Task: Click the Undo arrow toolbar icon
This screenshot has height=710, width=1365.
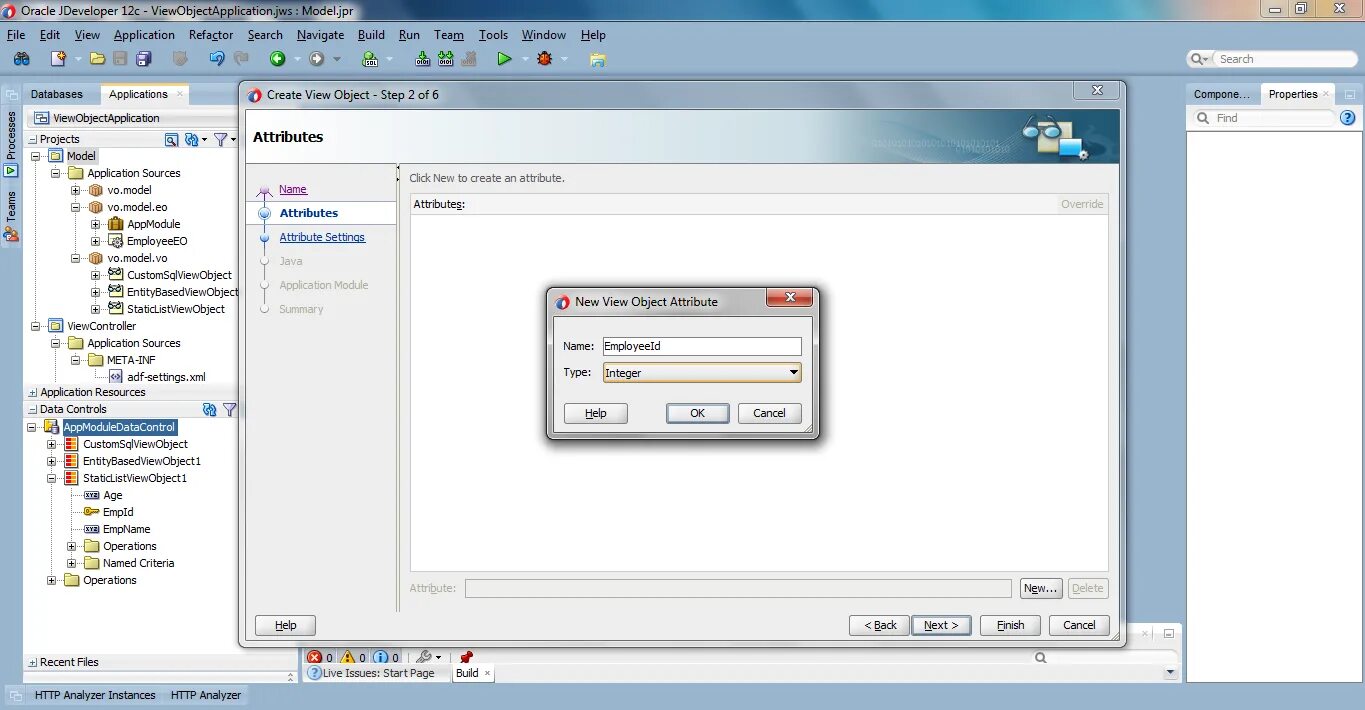Action: [x=216, y=59]
